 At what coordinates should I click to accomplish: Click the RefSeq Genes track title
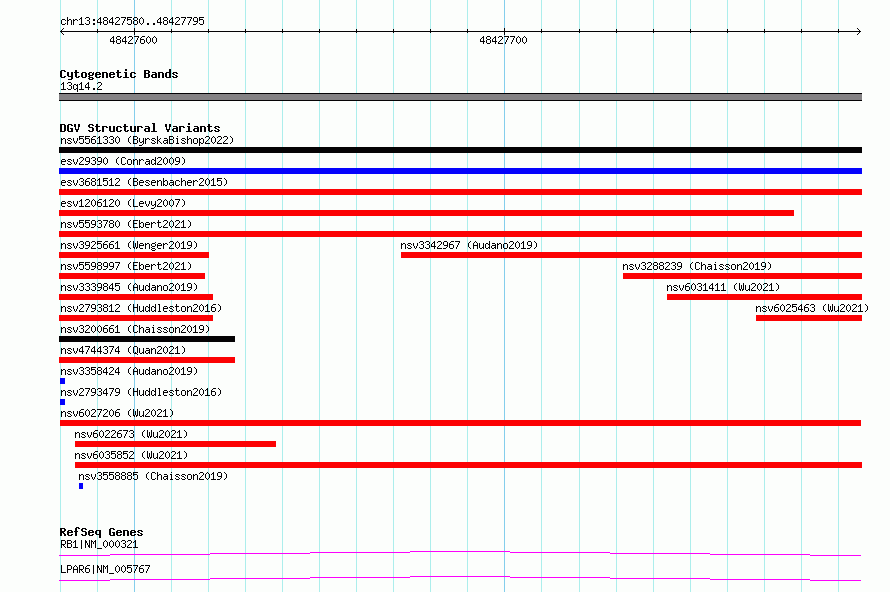101,532
